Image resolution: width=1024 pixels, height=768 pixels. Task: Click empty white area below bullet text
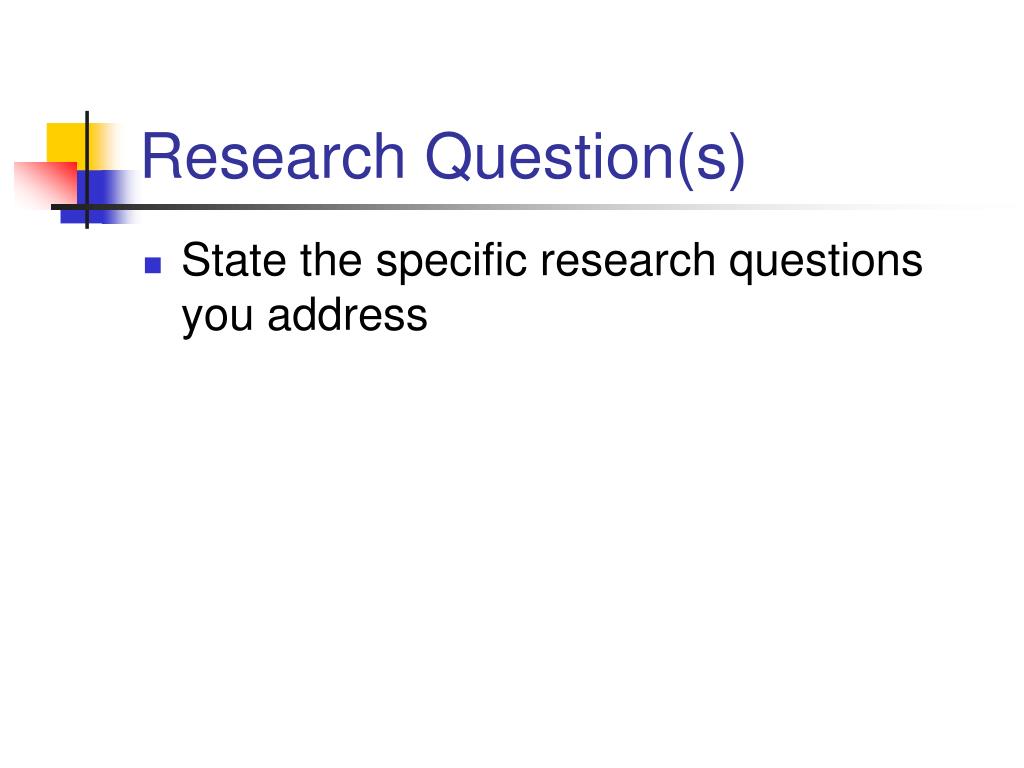pos(512,522)
